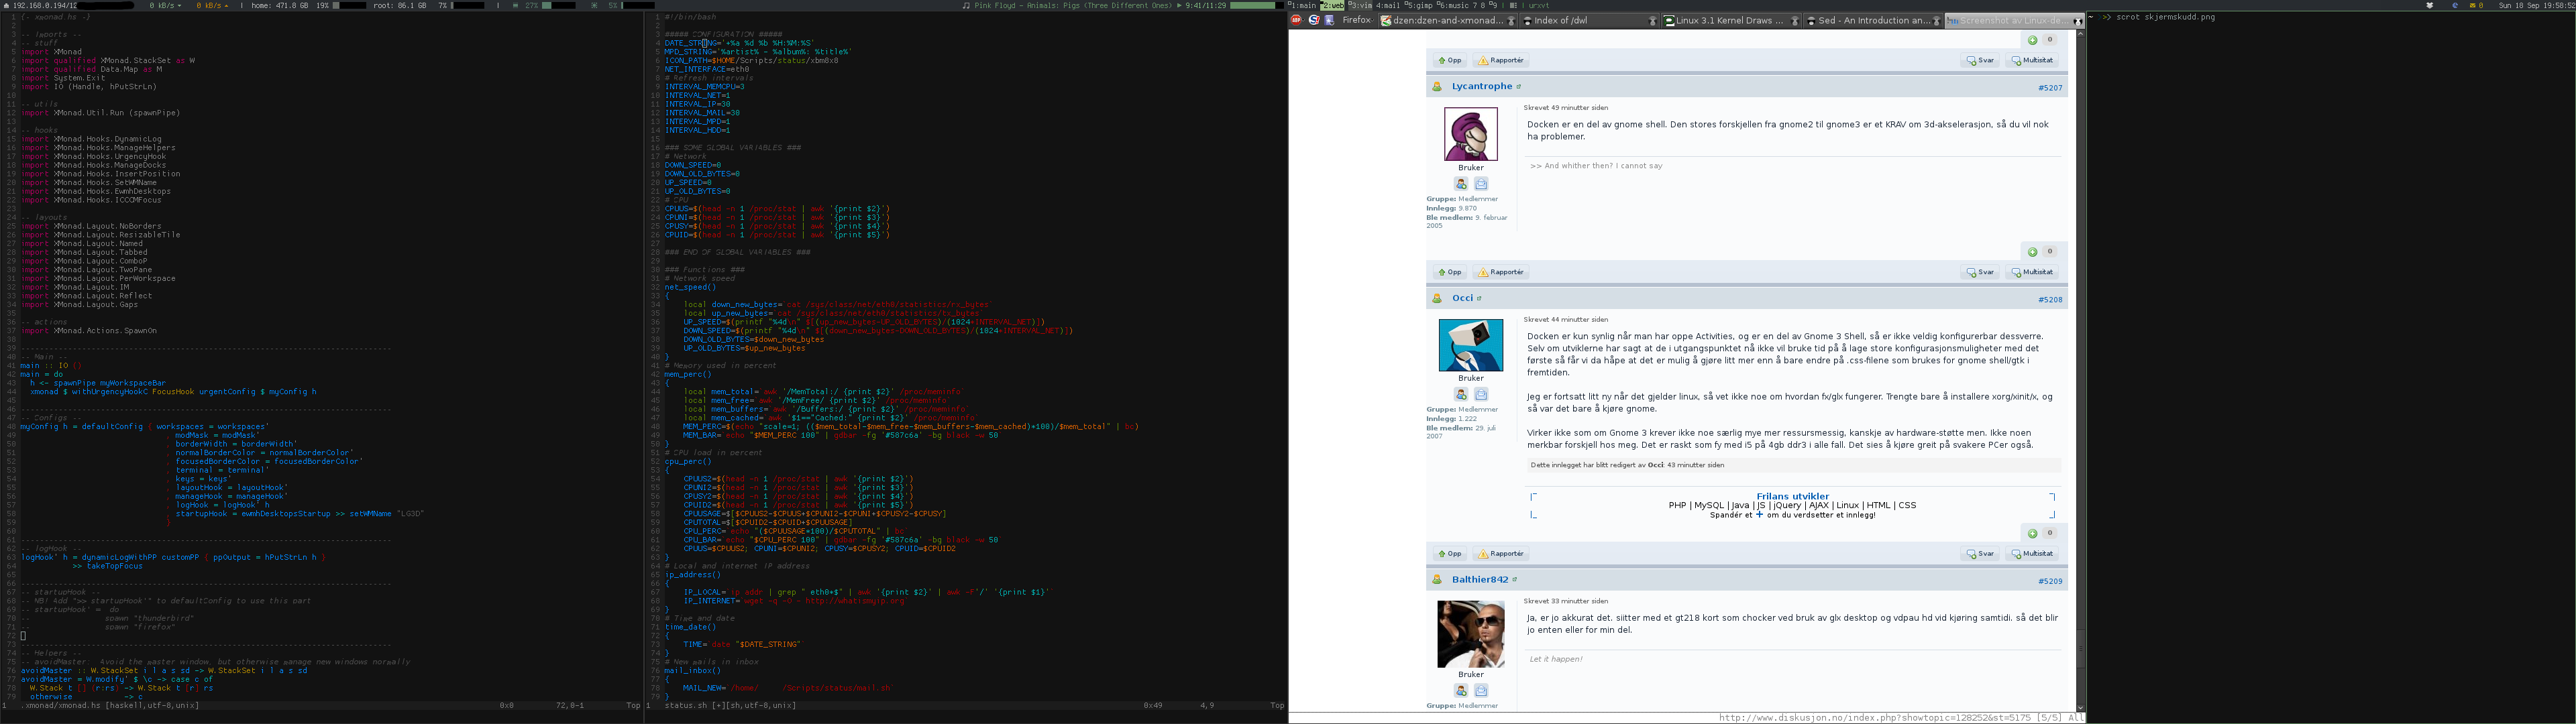Open the post number #5207 link
The width and height of the screenshot is (2576, 724).
[x=2050, y=88]
